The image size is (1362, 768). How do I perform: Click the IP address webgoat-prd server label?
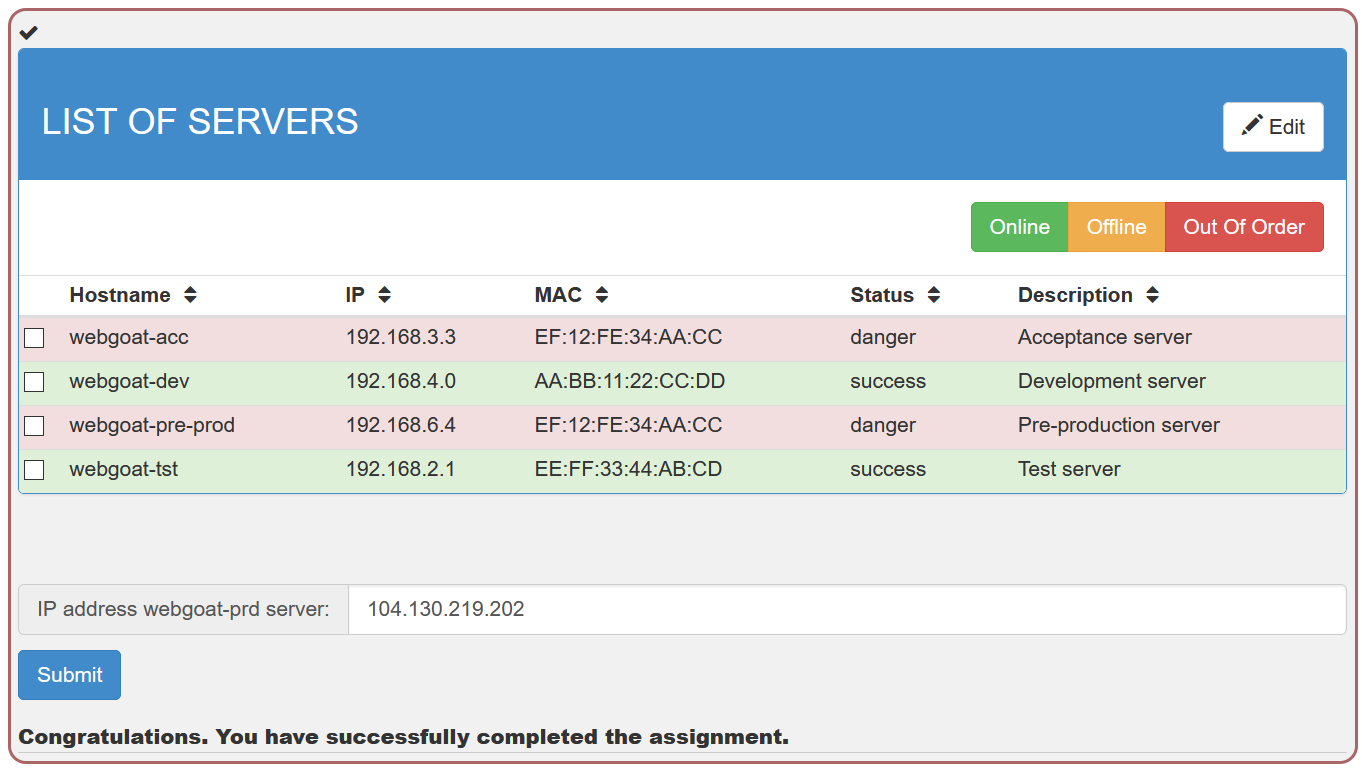point(183,609)
